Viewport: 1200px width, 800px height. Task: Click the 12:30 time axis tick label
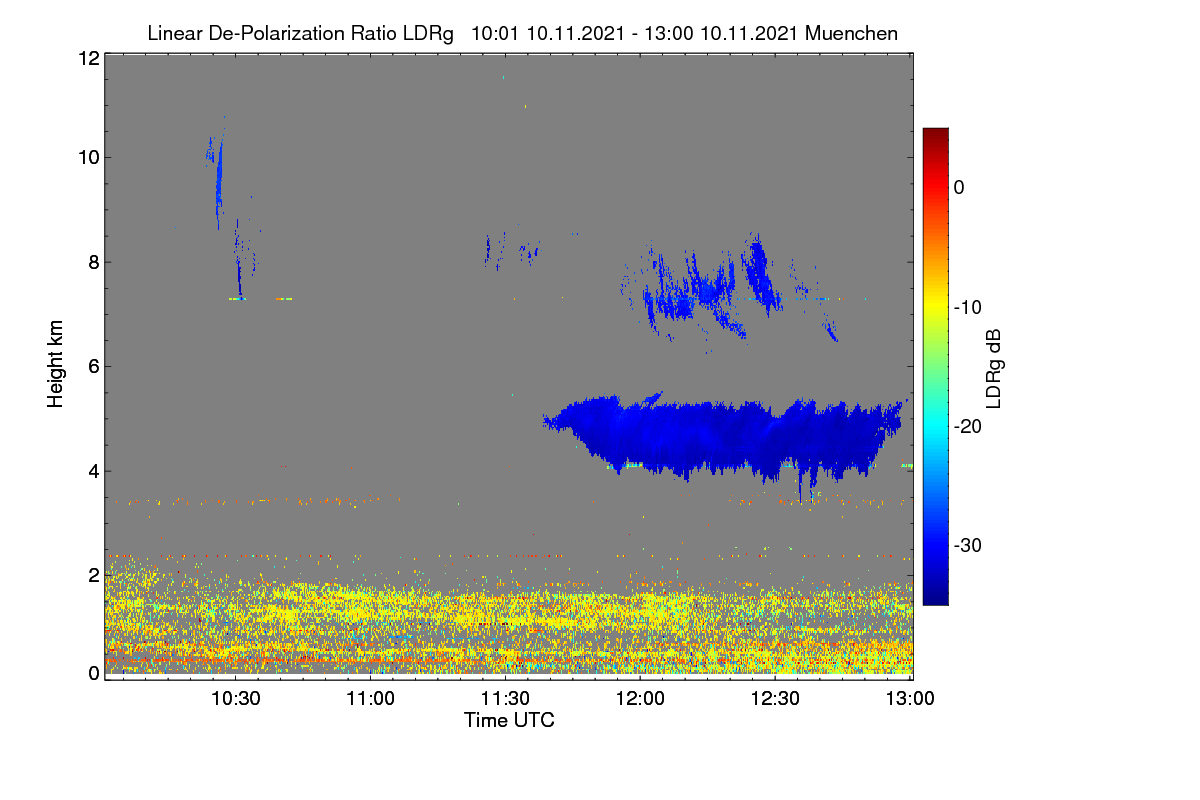[x=776, y=699]
